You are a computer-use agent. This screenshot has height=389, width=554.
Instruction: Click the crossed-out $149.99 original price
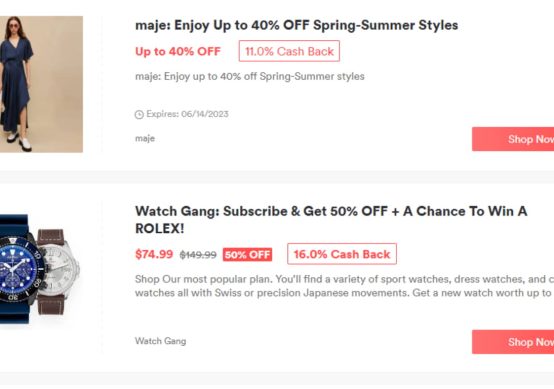tap(198, 255)
